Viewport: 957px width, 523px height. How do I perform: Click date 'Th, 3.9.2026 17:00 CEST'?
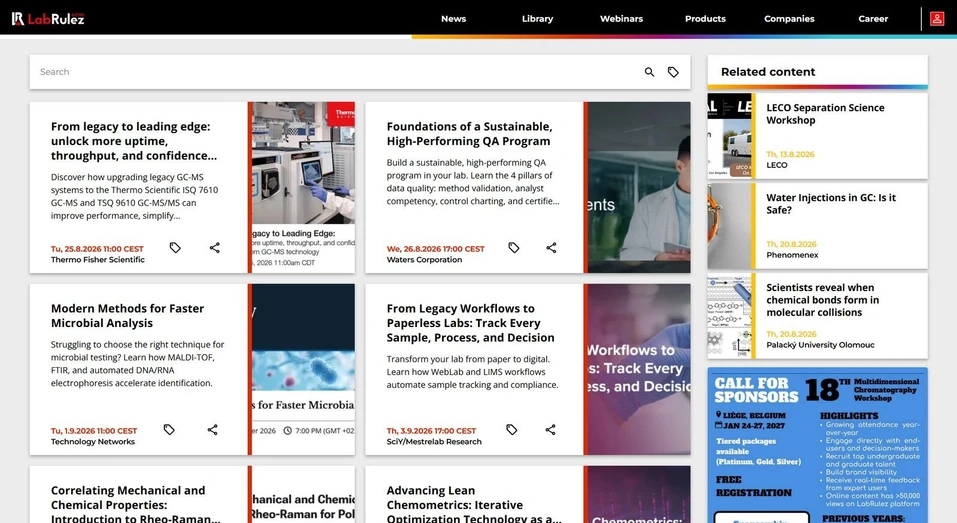(x=432, y=431)
